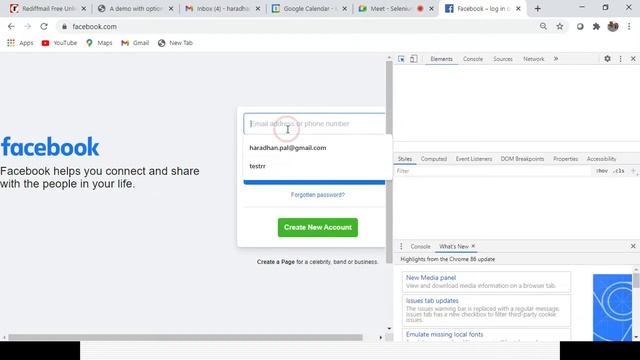Open DevTools settings gear
Viewport: 640px width, 360px height.
coord(607,59)
